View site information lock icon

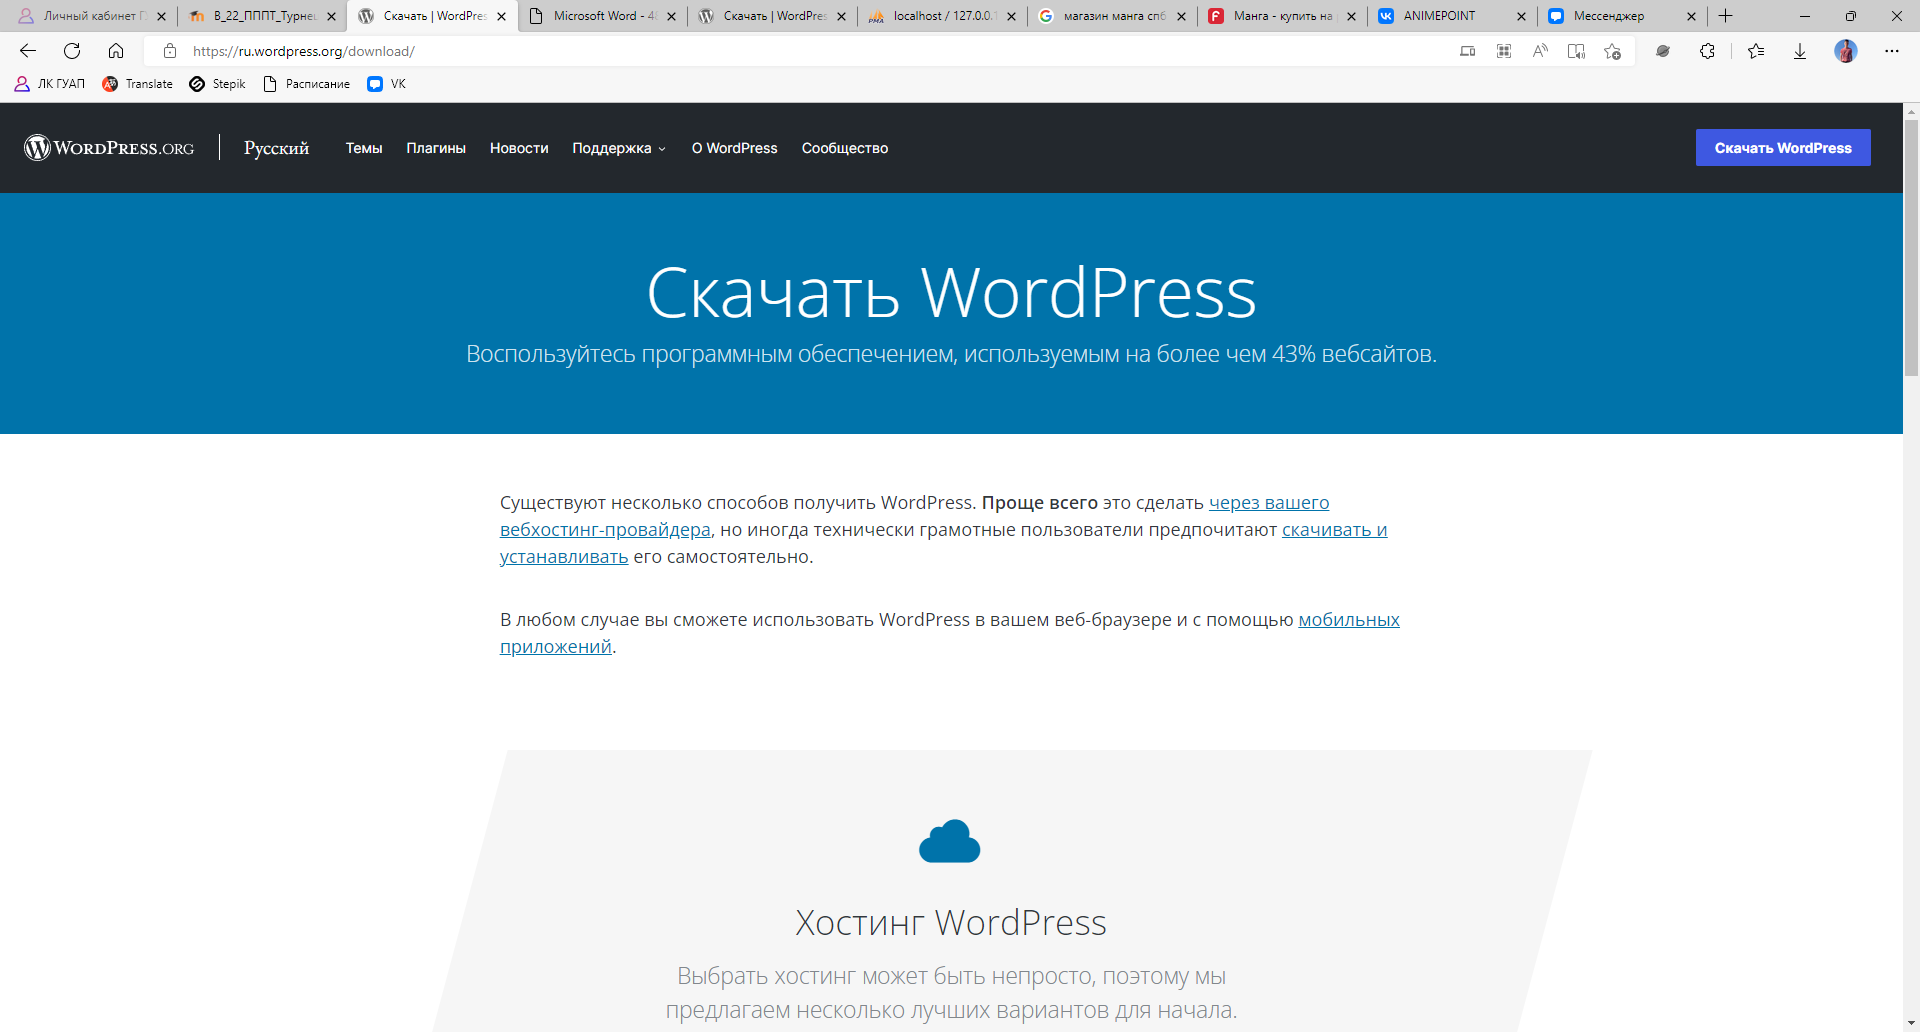170,51
